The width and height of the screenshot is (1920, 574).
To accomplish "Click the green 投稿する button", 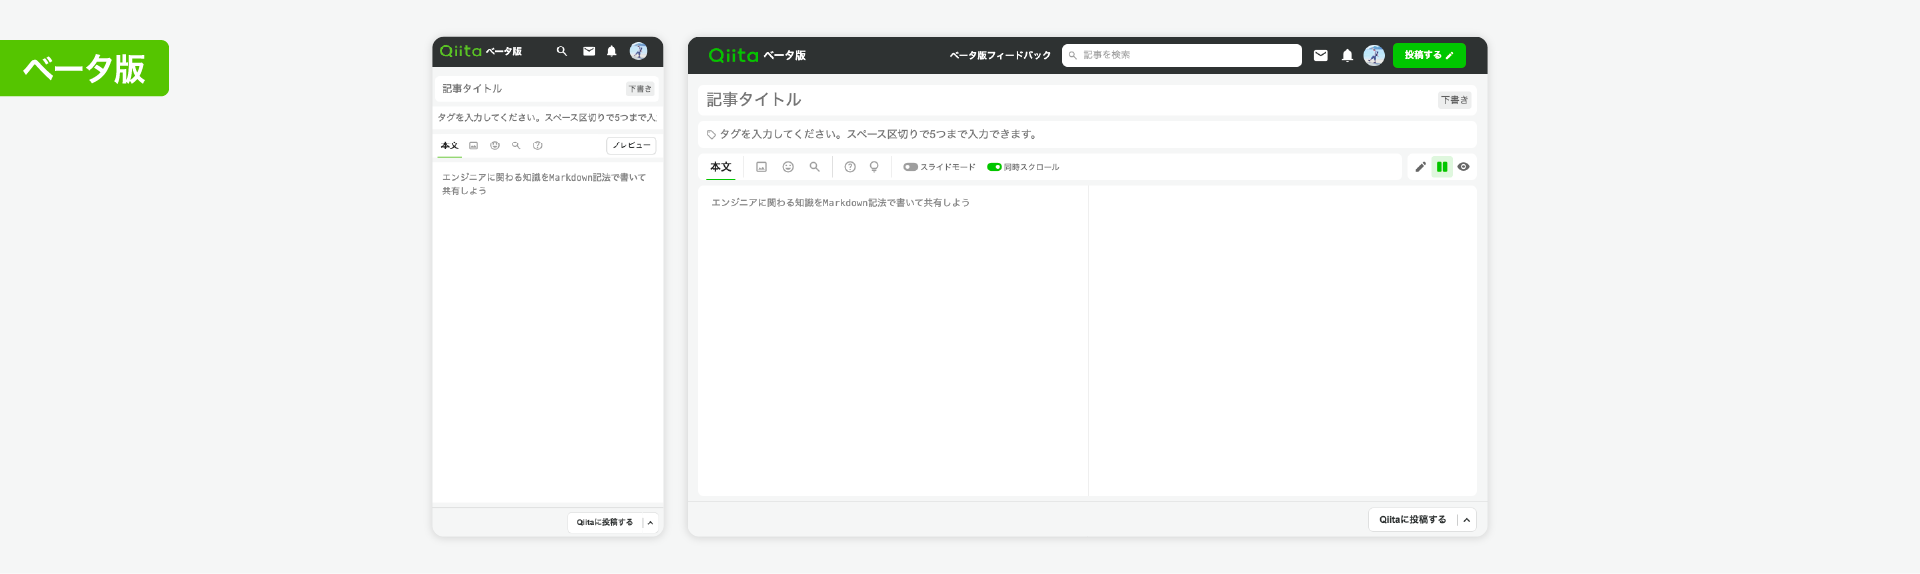I will coord(1429,56).
